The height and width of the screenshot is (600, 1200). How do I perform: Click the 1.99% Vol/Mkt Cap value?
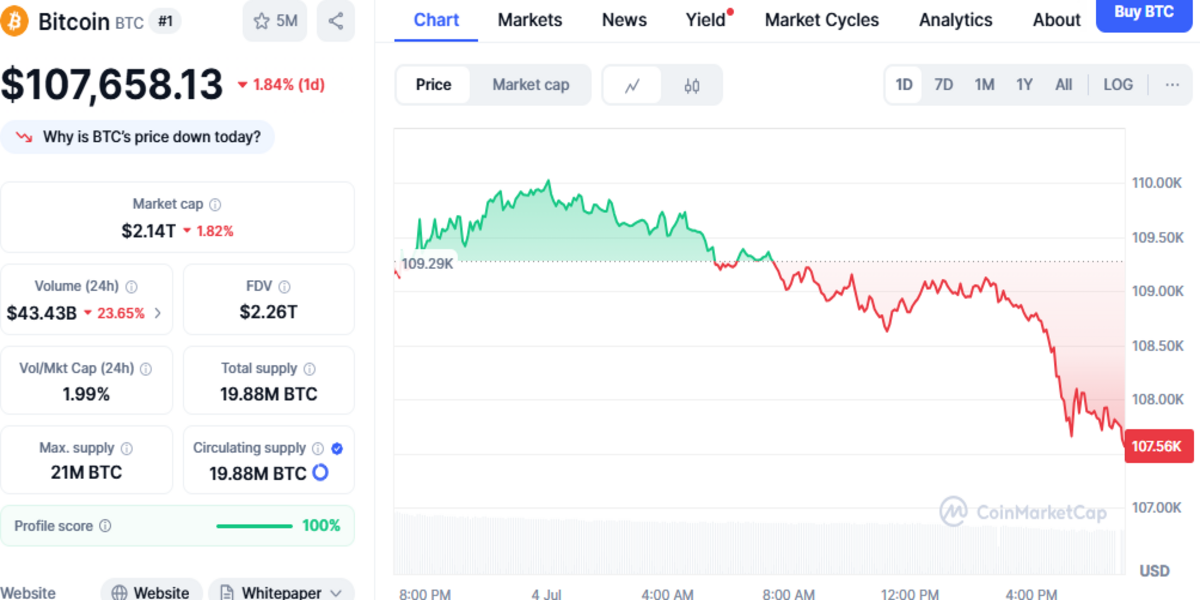tap(86, 394)
